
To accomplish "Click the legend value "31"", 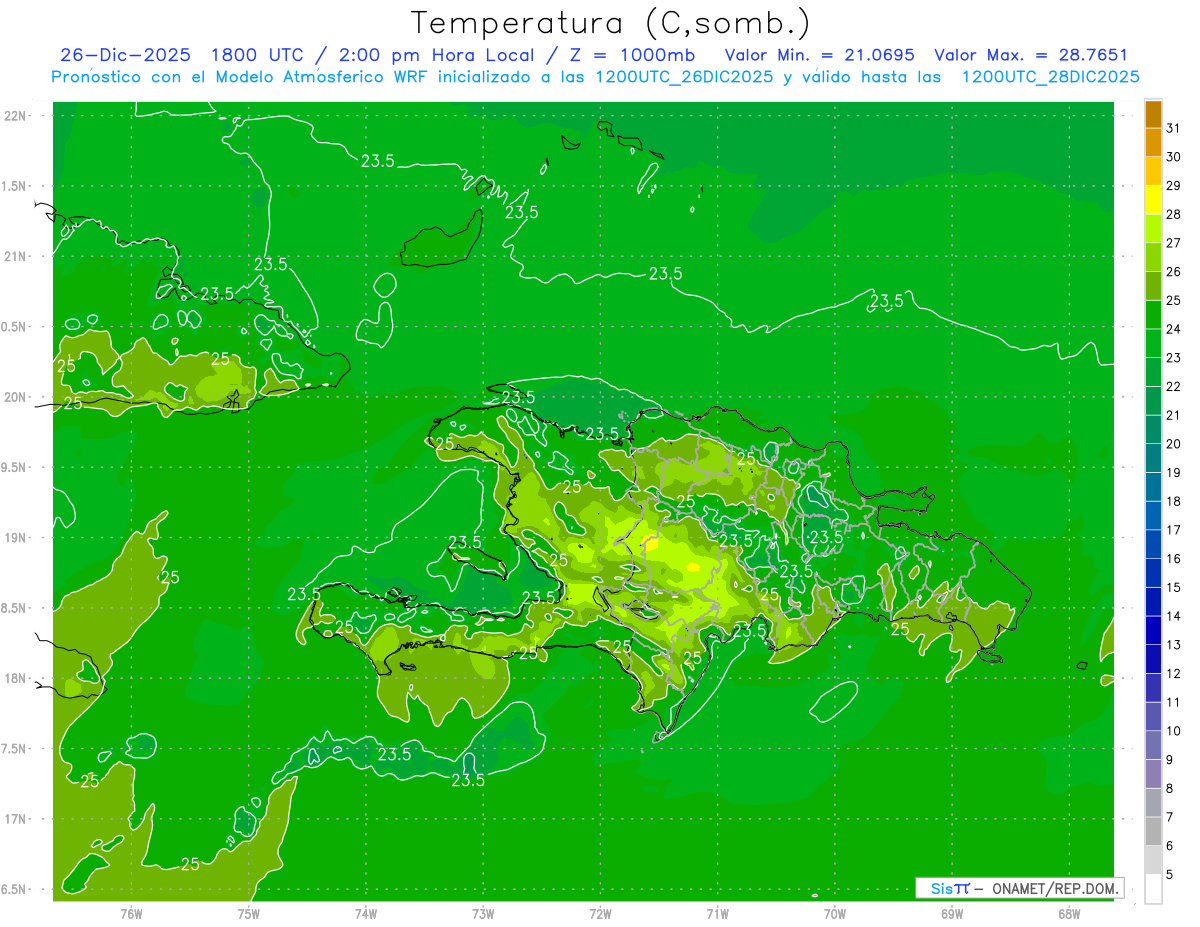I will [1174, 128].
